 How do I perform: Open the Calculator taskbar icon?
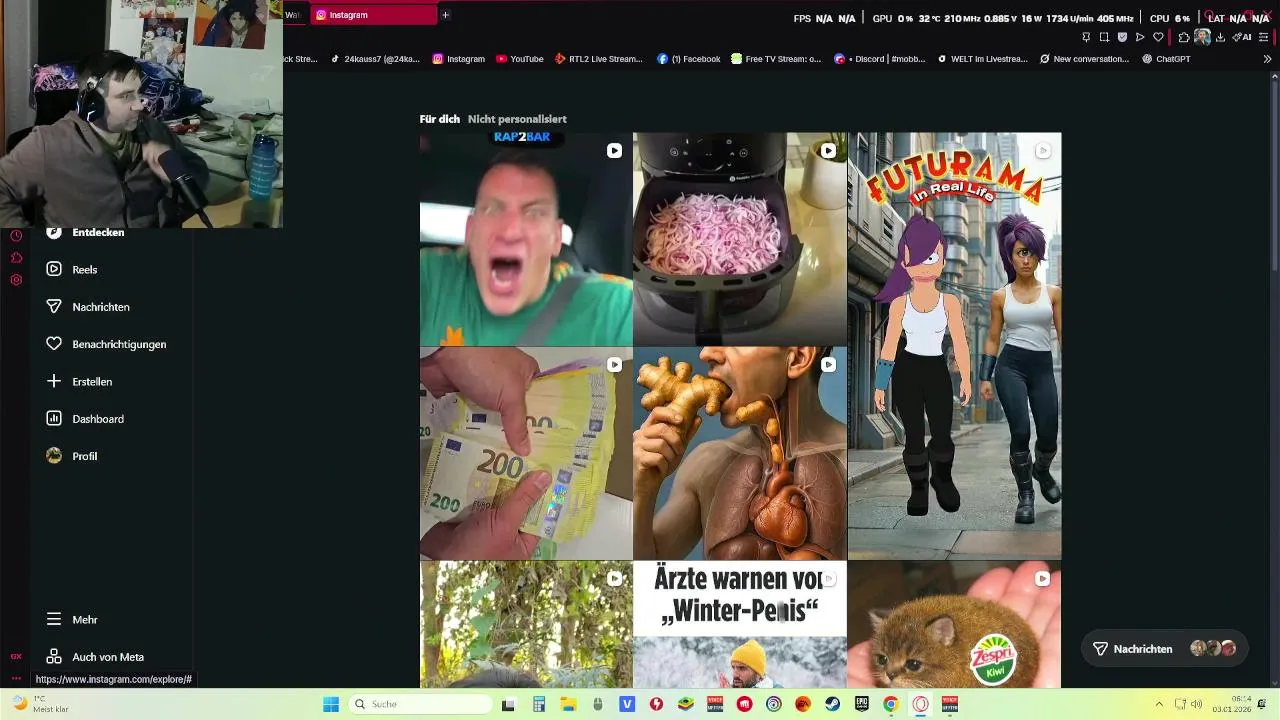coord(538,704)
